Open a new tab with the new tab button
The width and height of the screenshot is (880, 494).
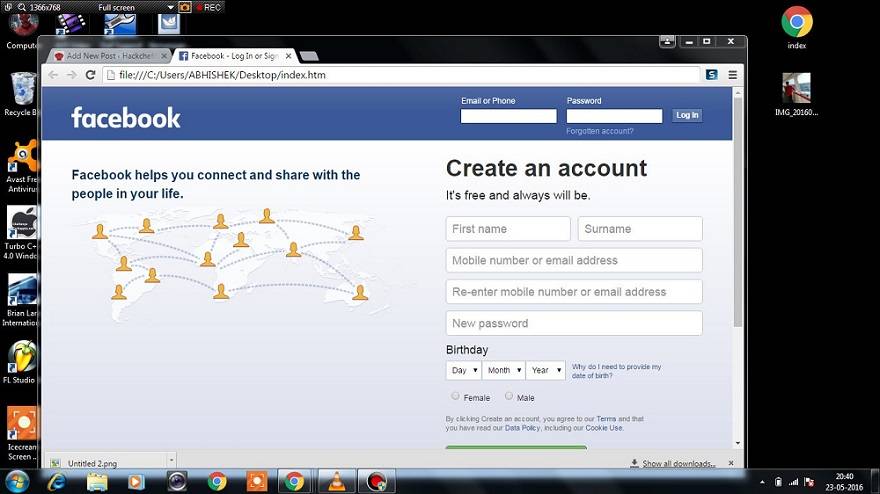click(x=309, y=56)
